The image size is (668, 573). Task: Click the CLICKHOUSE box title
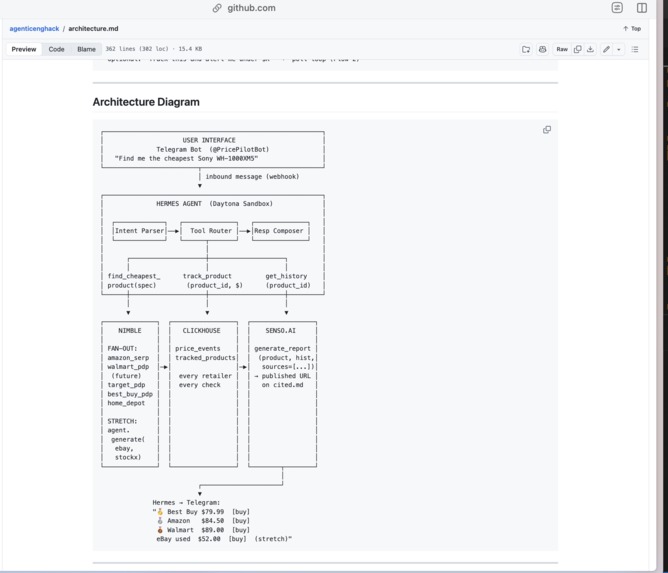(x=202, y=331)
